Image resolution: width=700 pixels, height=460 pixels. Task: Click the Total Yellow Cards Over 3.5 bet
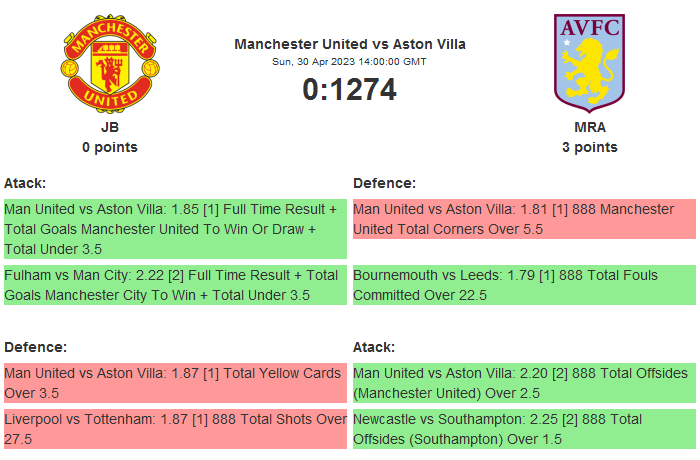click(x=175, y=383)
